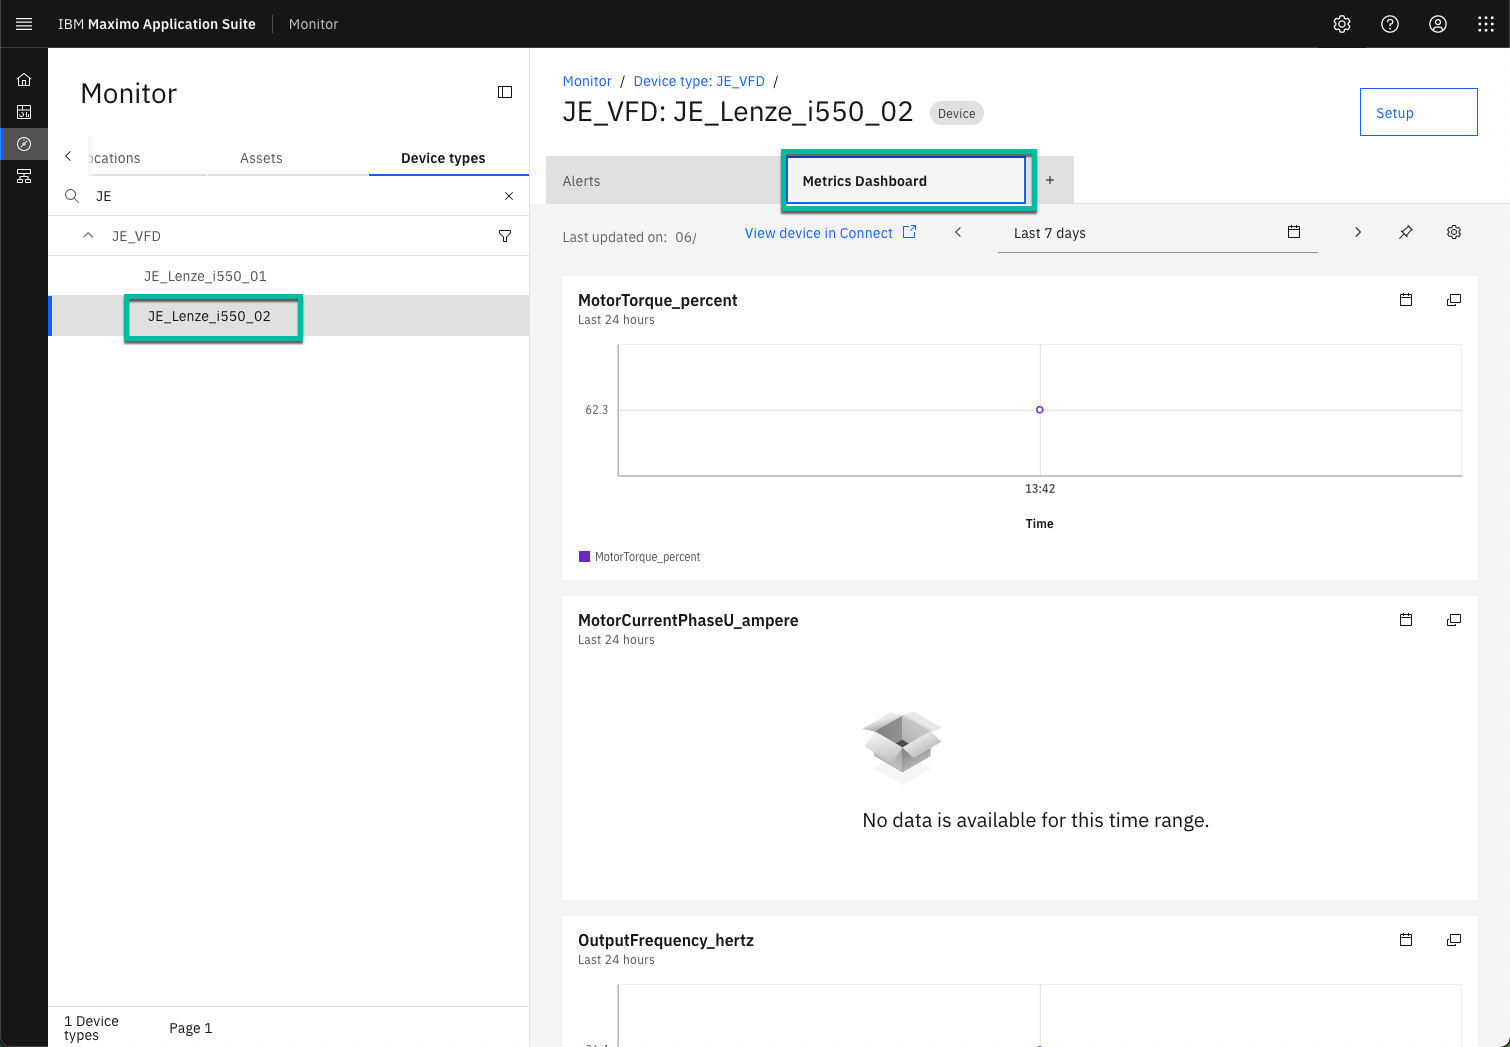Go to next time range

(1357, 232)
